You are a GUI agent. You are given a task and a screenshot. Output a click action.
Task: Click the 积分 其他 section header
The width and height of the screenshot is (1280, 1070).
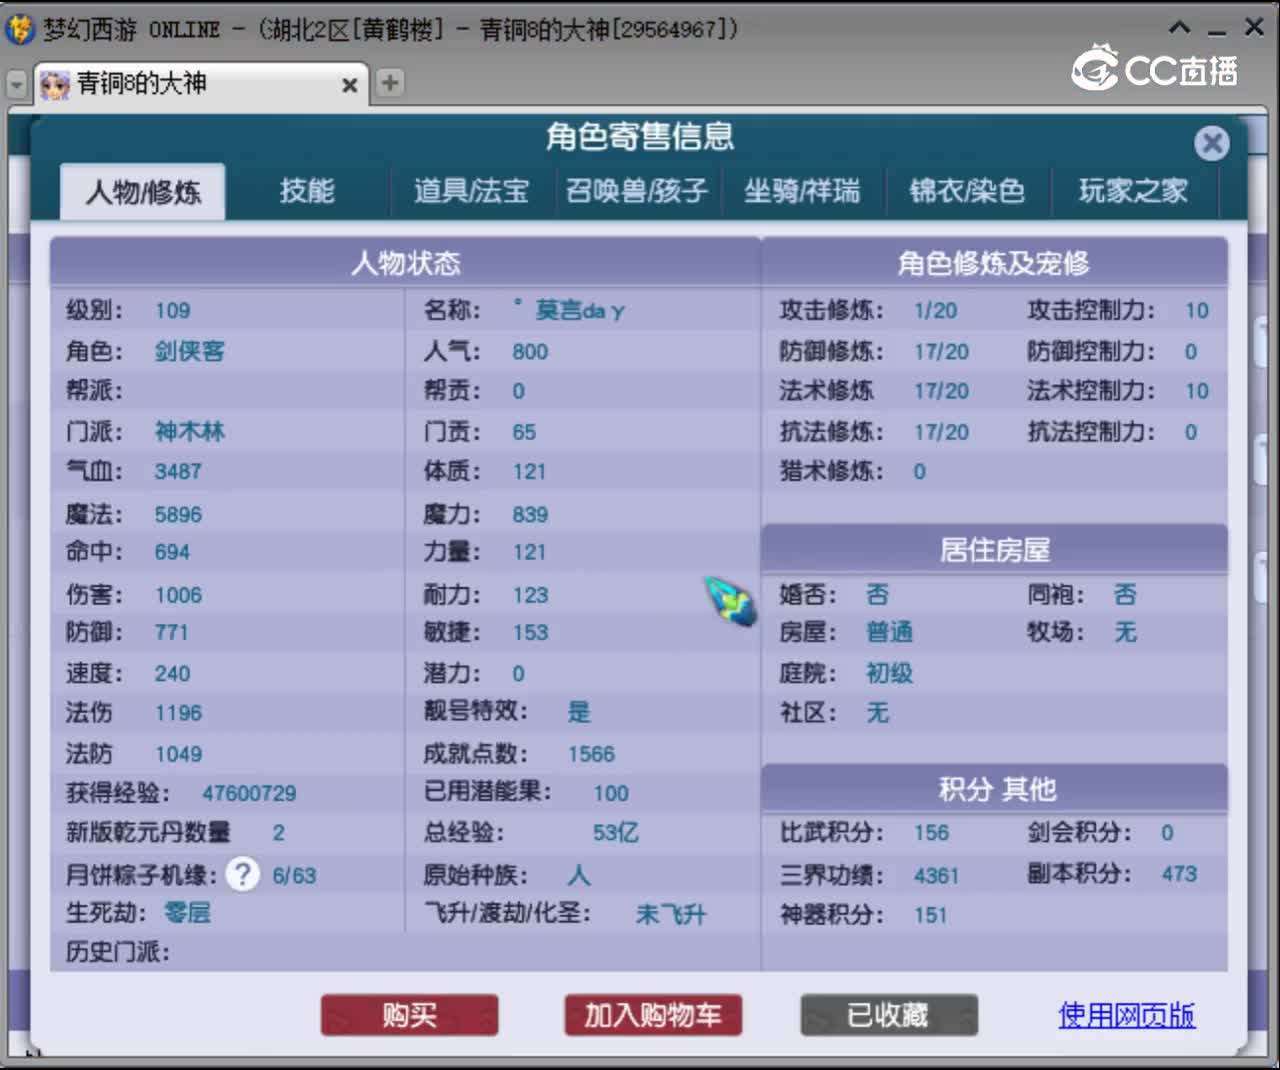point(996,789)
